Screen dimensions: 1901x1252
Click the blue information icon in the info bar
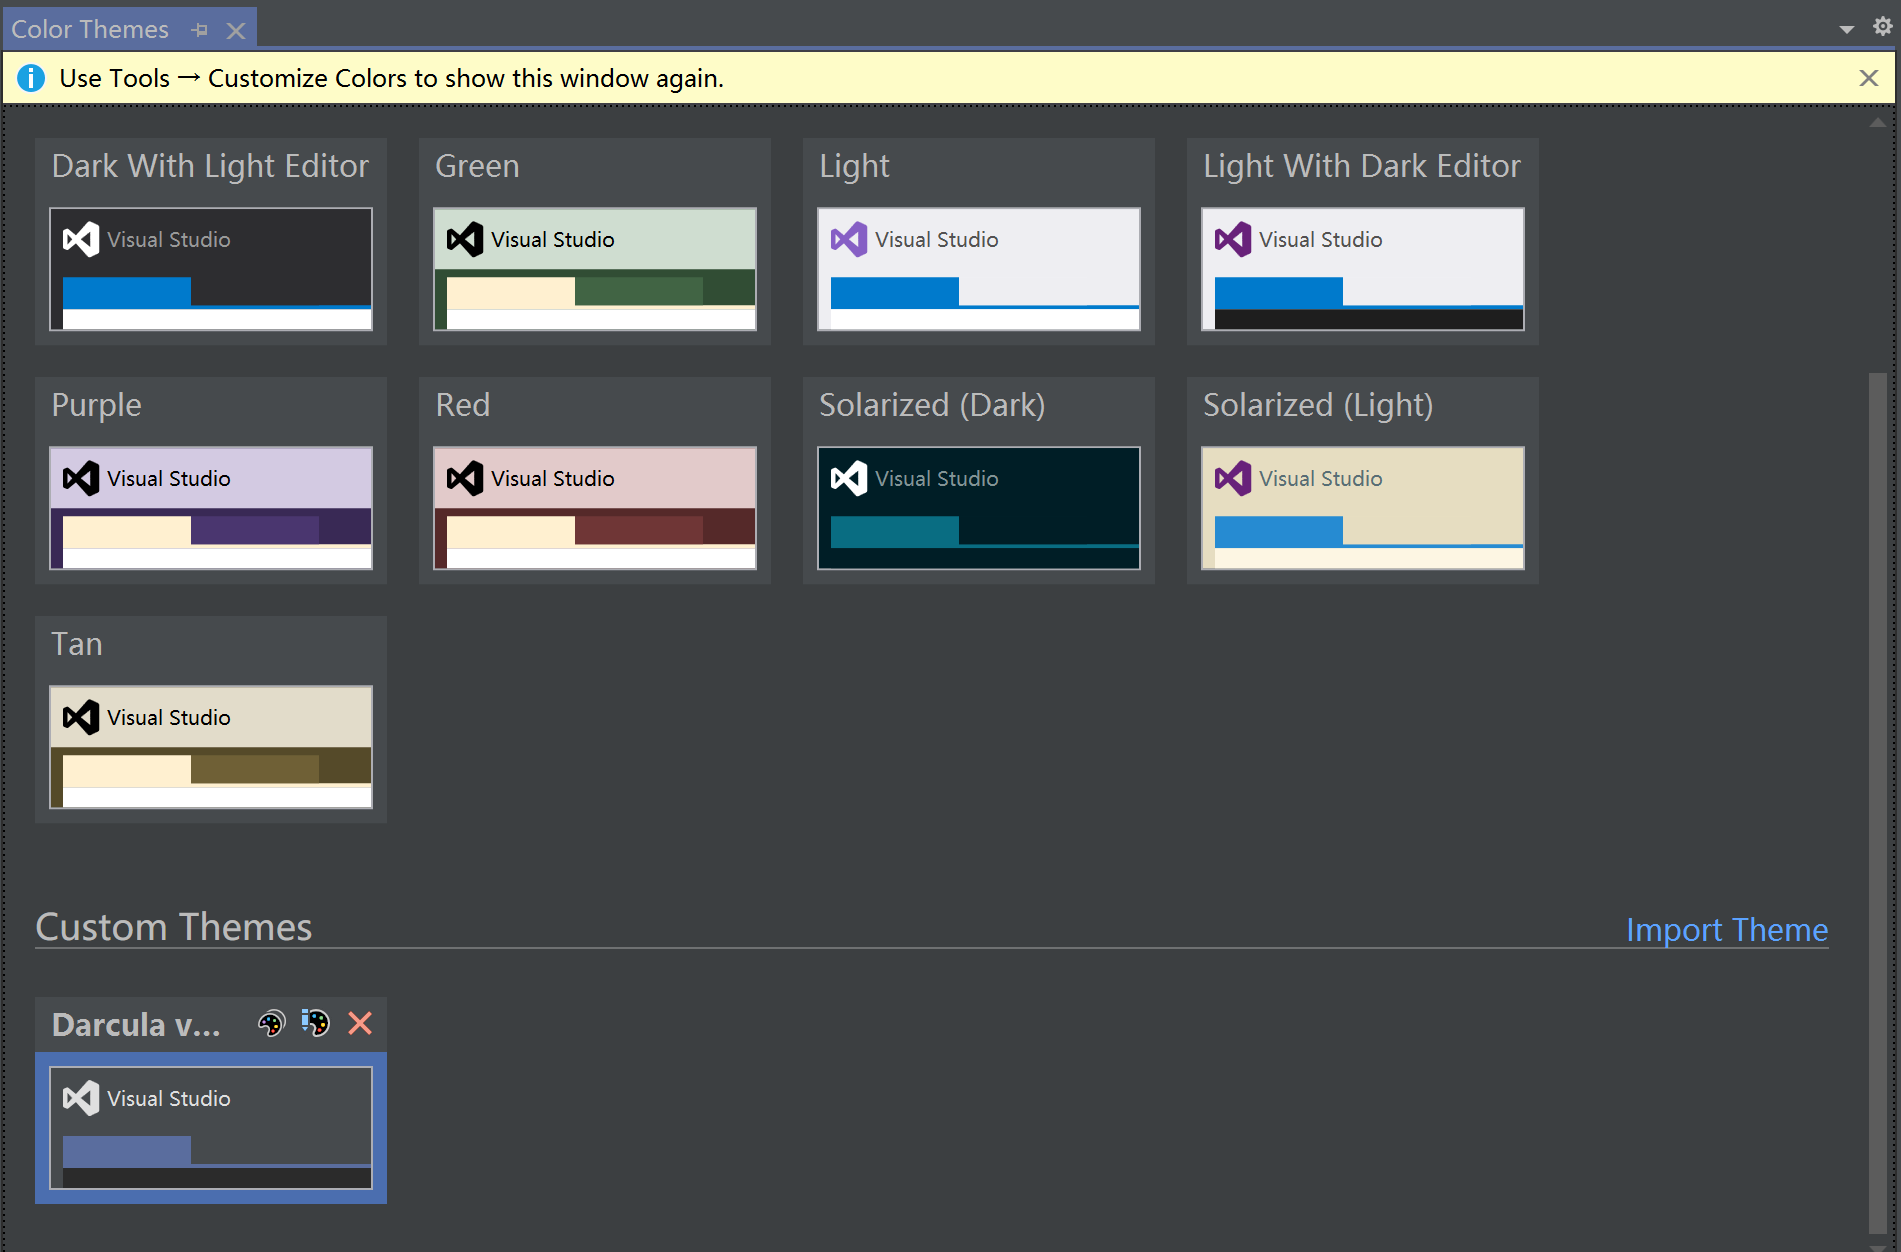click(31, 77)
